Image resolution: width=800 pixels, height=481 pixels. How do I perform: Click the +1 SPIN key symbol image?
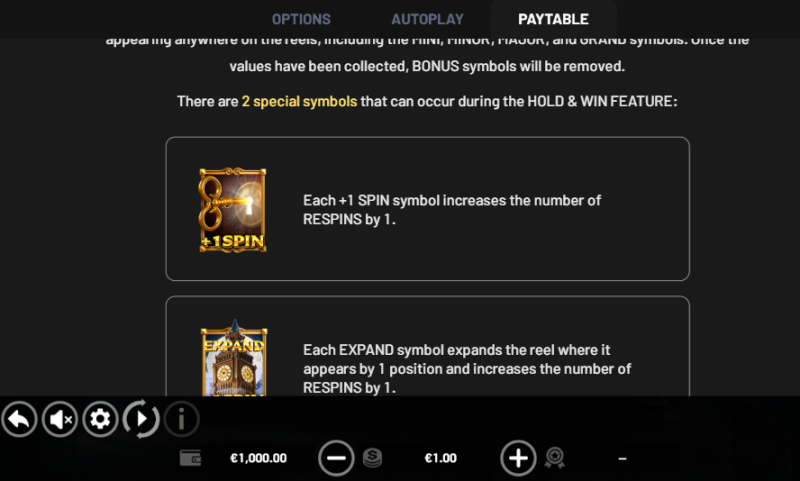tap(233, 210)
